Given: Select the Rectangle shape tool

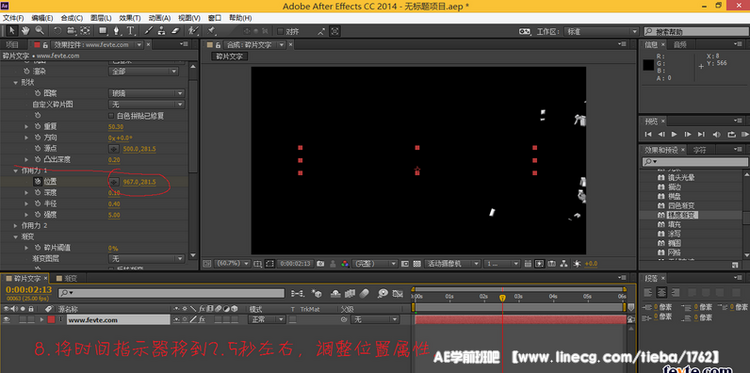Looking at the screenshot, I should [x=102, y=31].
